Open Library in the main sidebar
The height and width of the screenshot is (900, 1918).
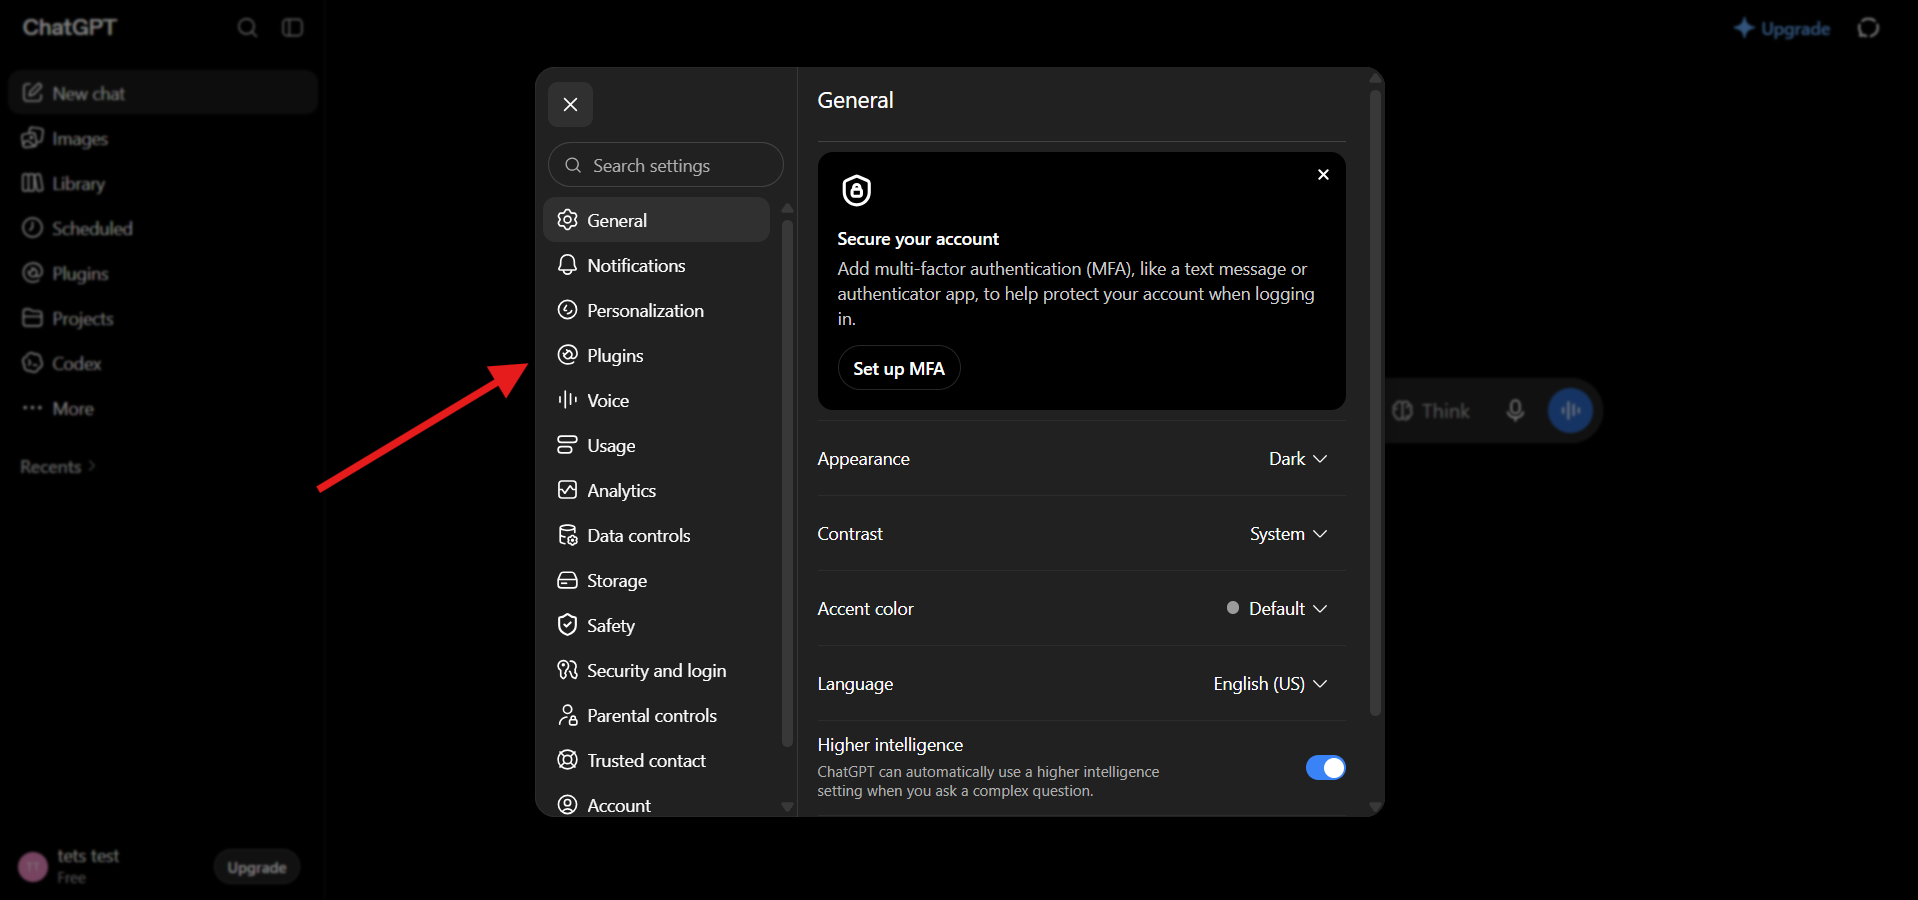pyautogui.click(x=163, y=183)
